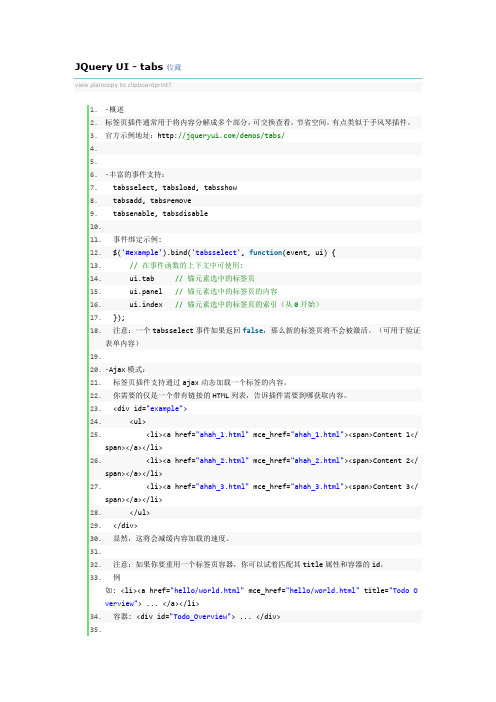This screenshot has height=702, width=496.
Task: Click the 'ui.panel' text on line 15
Action: click(x=146, y=291)
